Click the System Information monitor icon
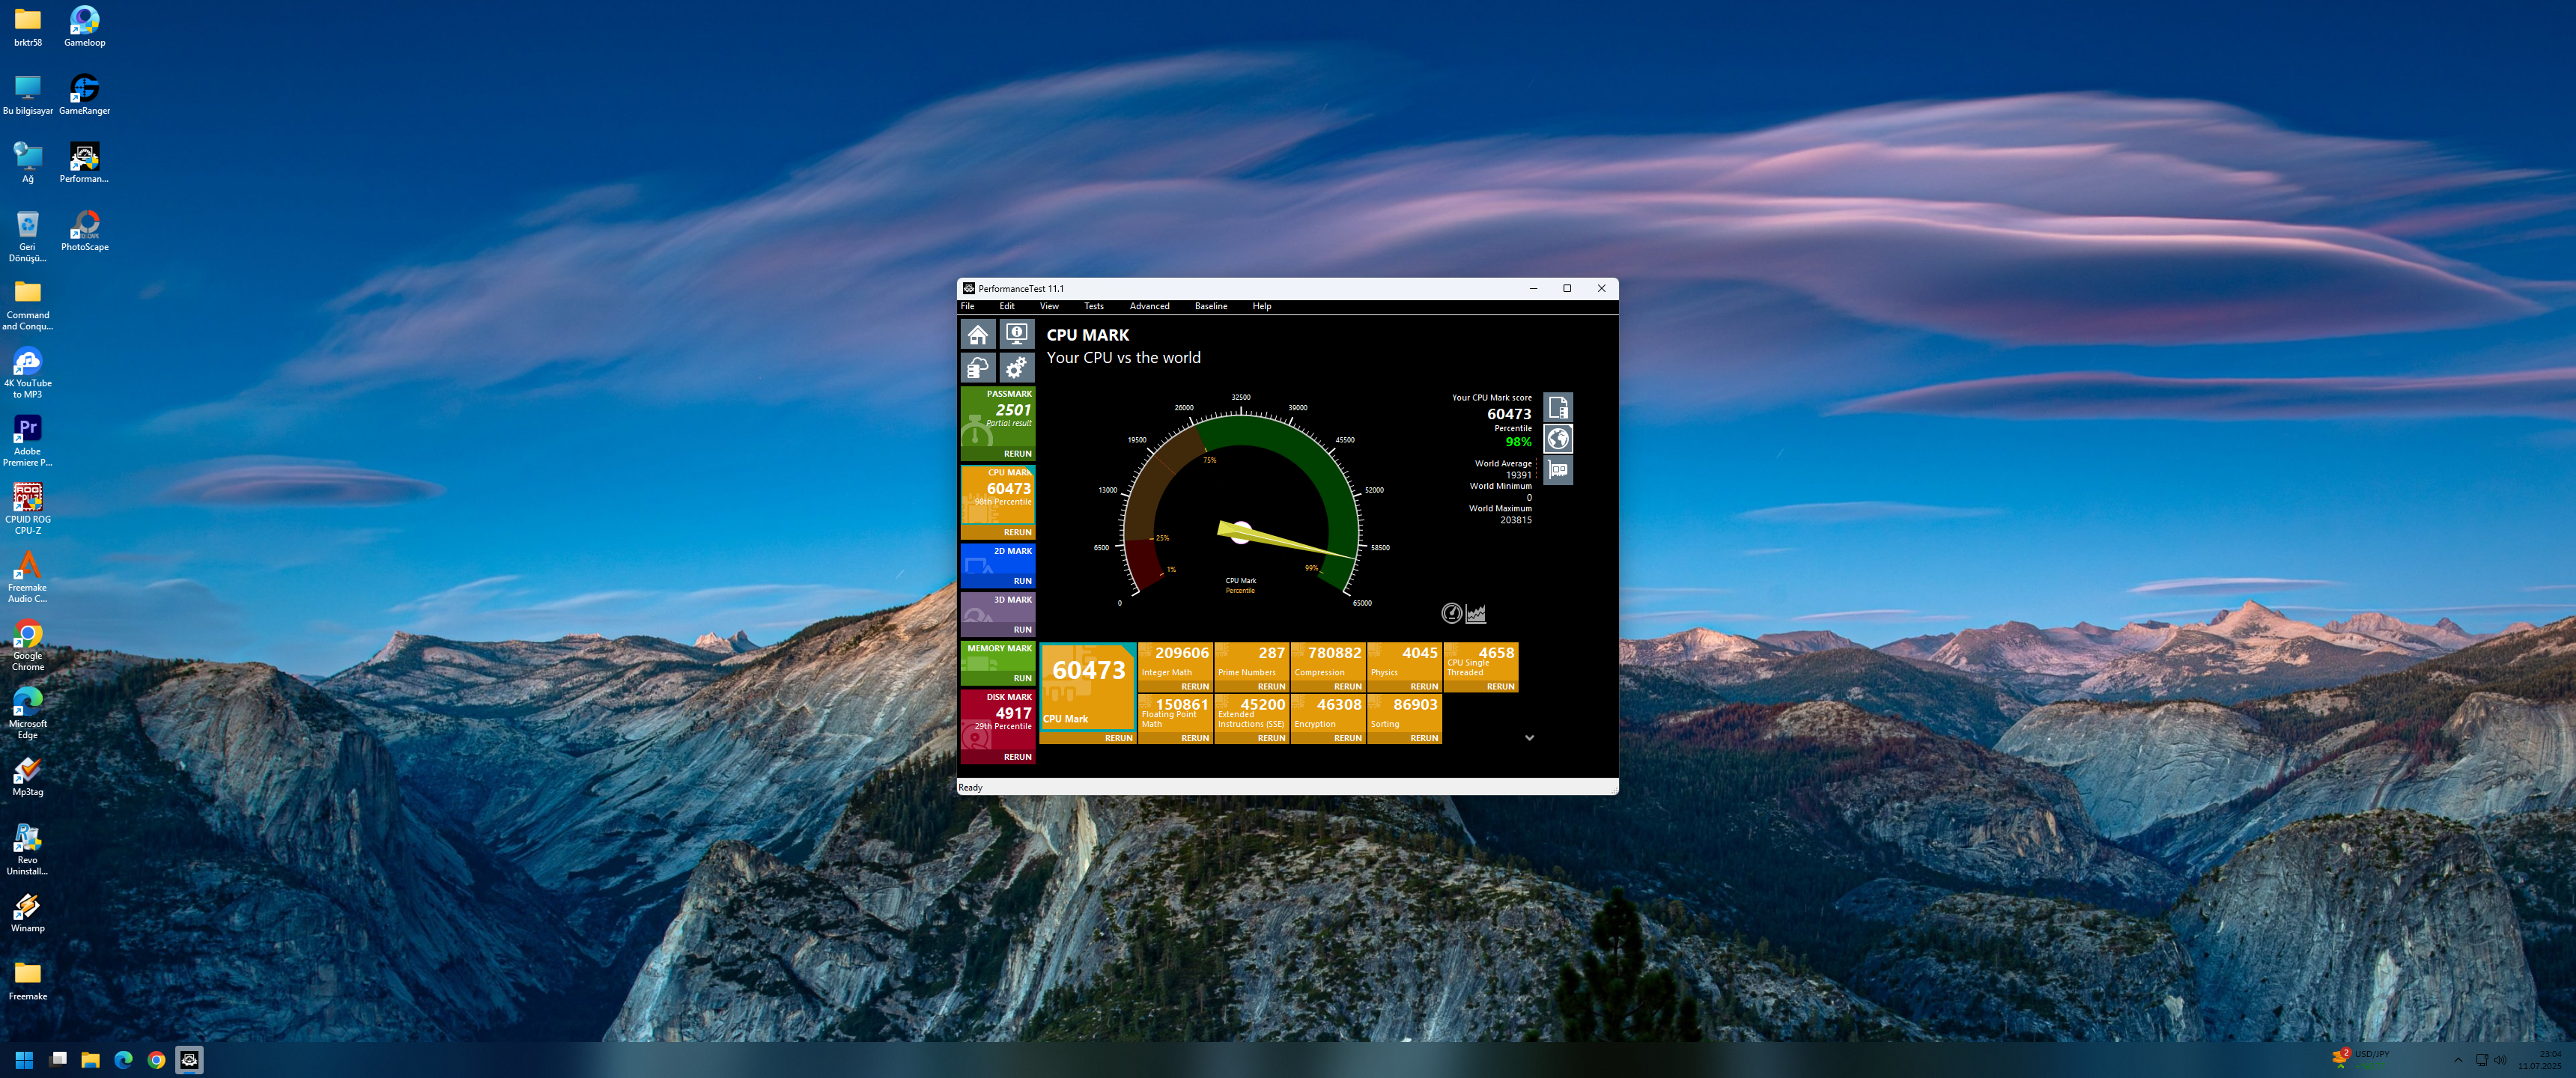Image resolution: width=2576 pixels, height=1078 pixels. pos(1016,334)
